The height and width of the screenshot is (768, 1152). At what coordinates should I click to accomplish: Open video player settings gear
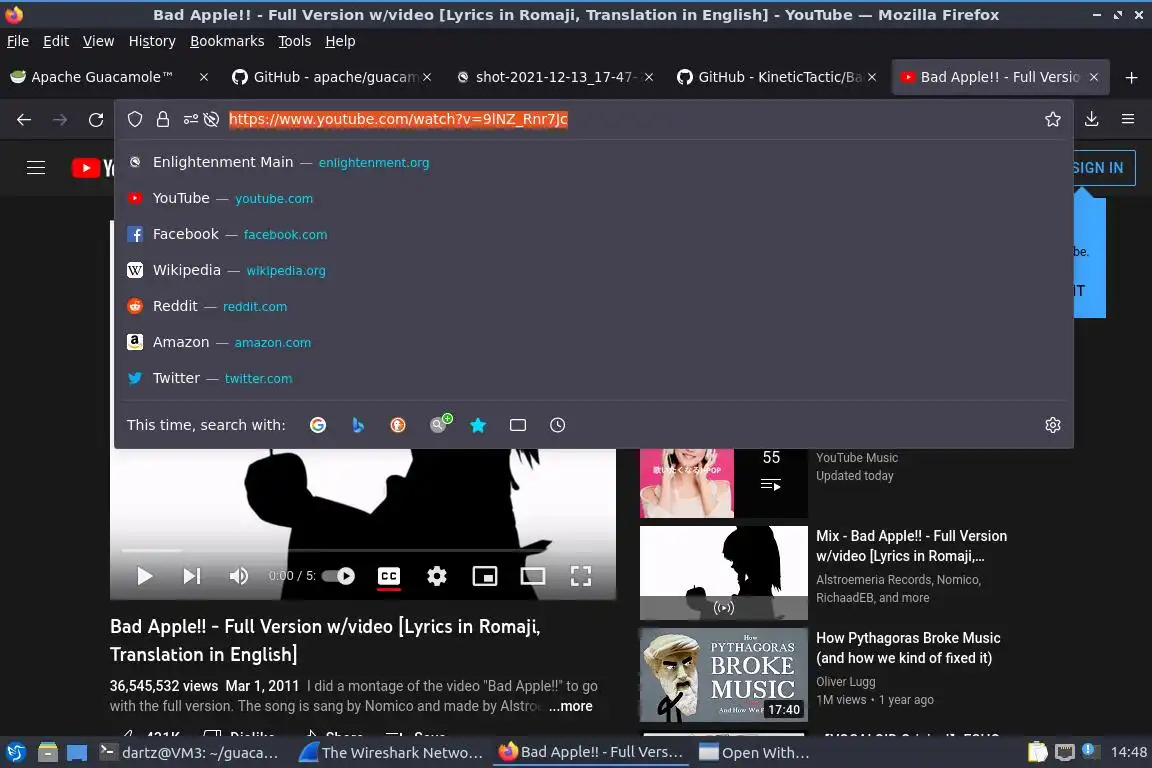[x=436, y=576]
